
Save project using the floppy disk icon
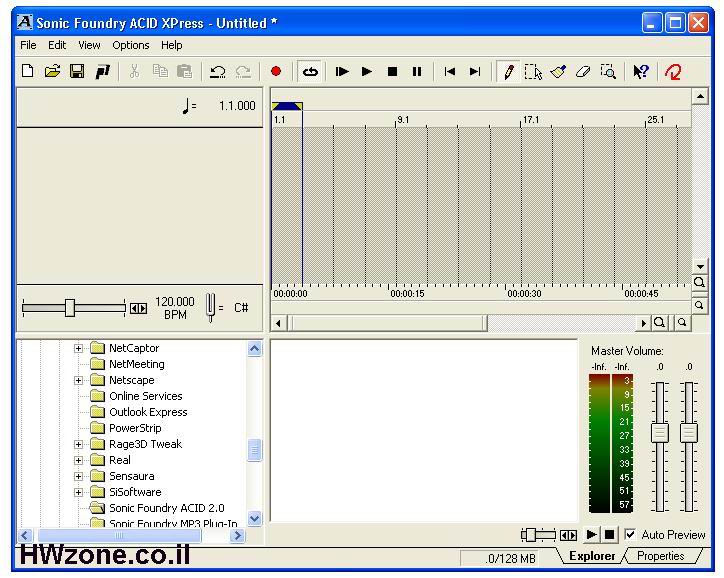tap(77, 72)
